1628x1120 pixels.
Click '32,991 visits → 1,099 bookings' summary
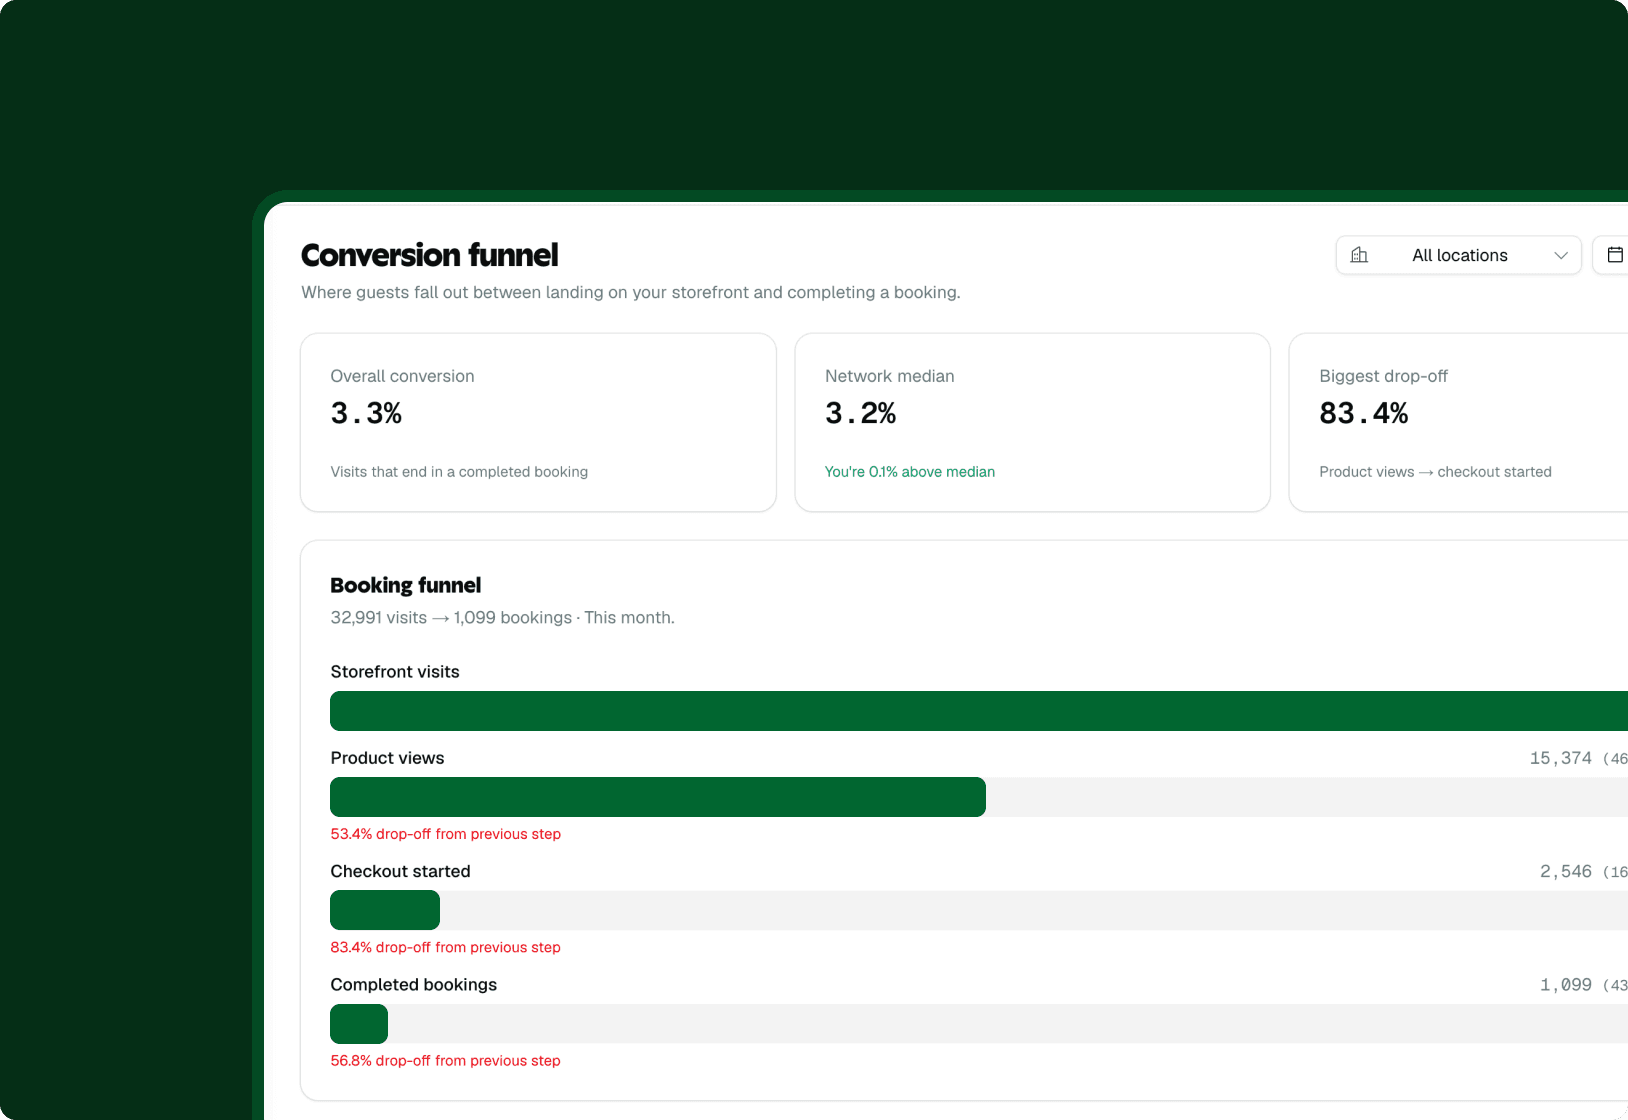click(452, 618)
